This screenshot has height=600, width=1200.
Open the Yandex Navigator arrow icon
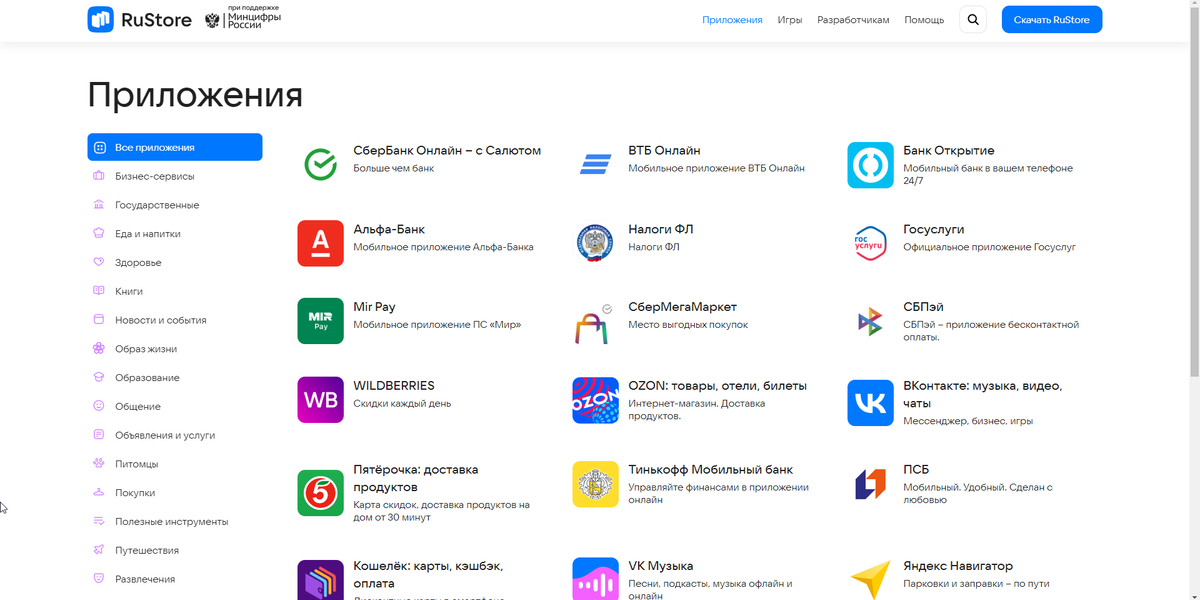point(870,578)
